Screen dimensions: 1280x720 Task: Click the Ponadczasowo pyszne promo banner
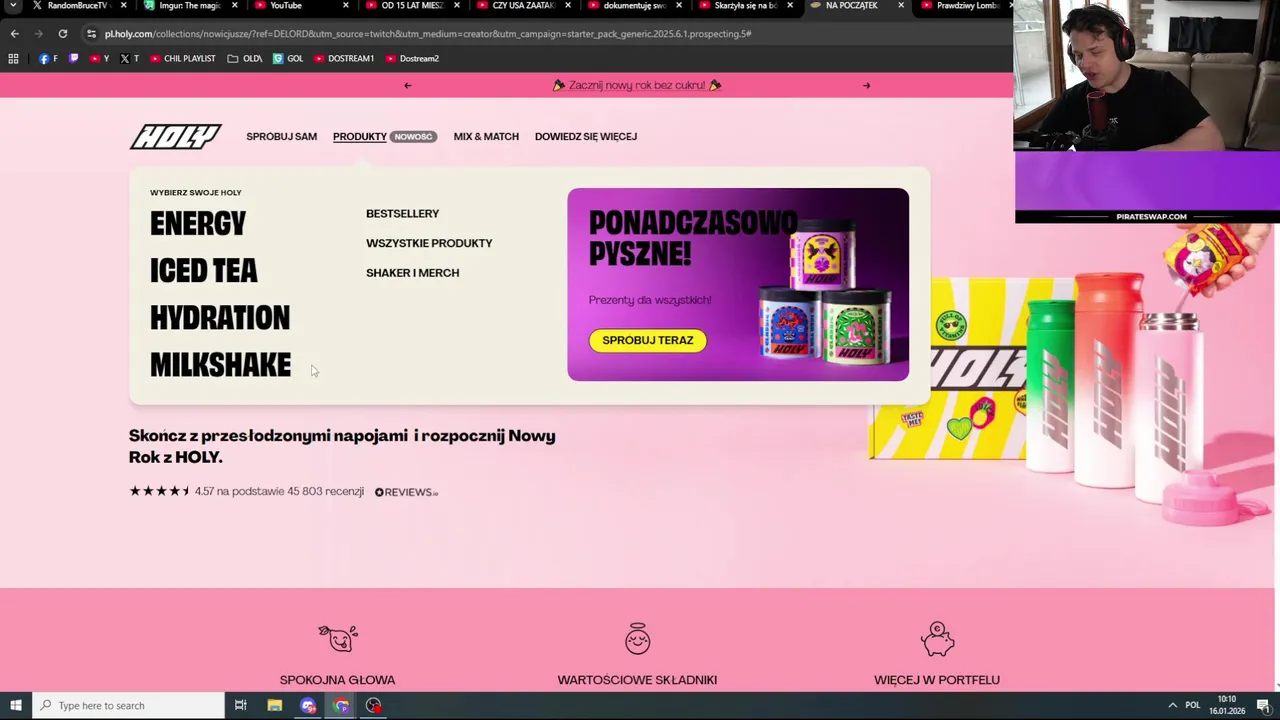click(x=738, y=284)
